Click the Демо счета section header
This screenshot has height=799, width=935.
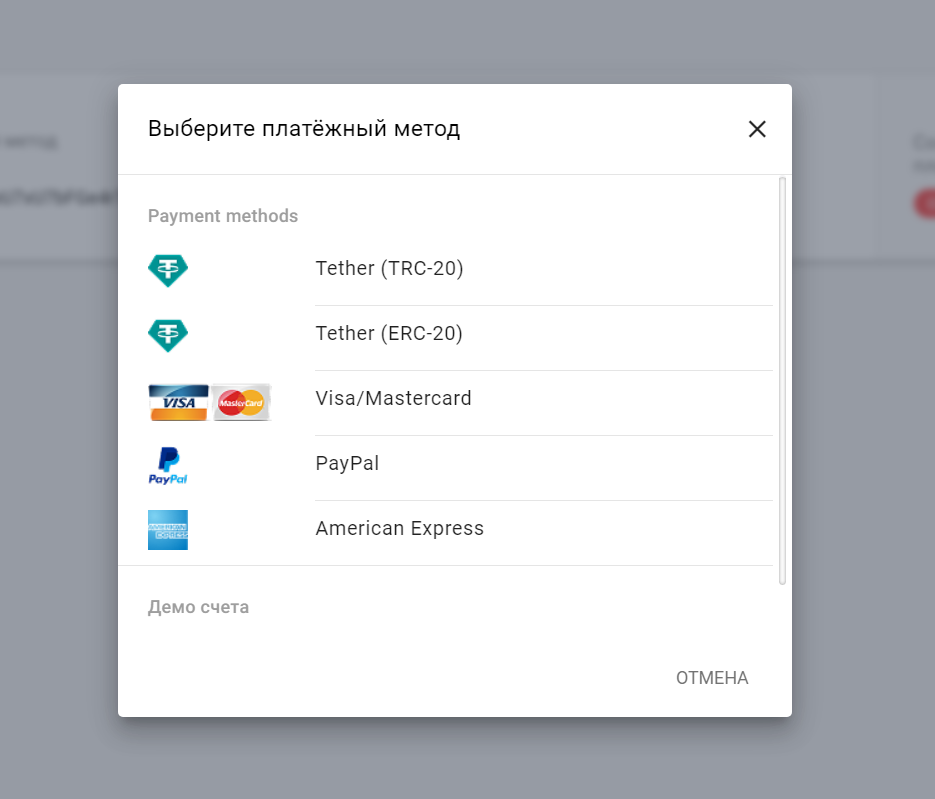pyautogui.click(x=198, y=607)
